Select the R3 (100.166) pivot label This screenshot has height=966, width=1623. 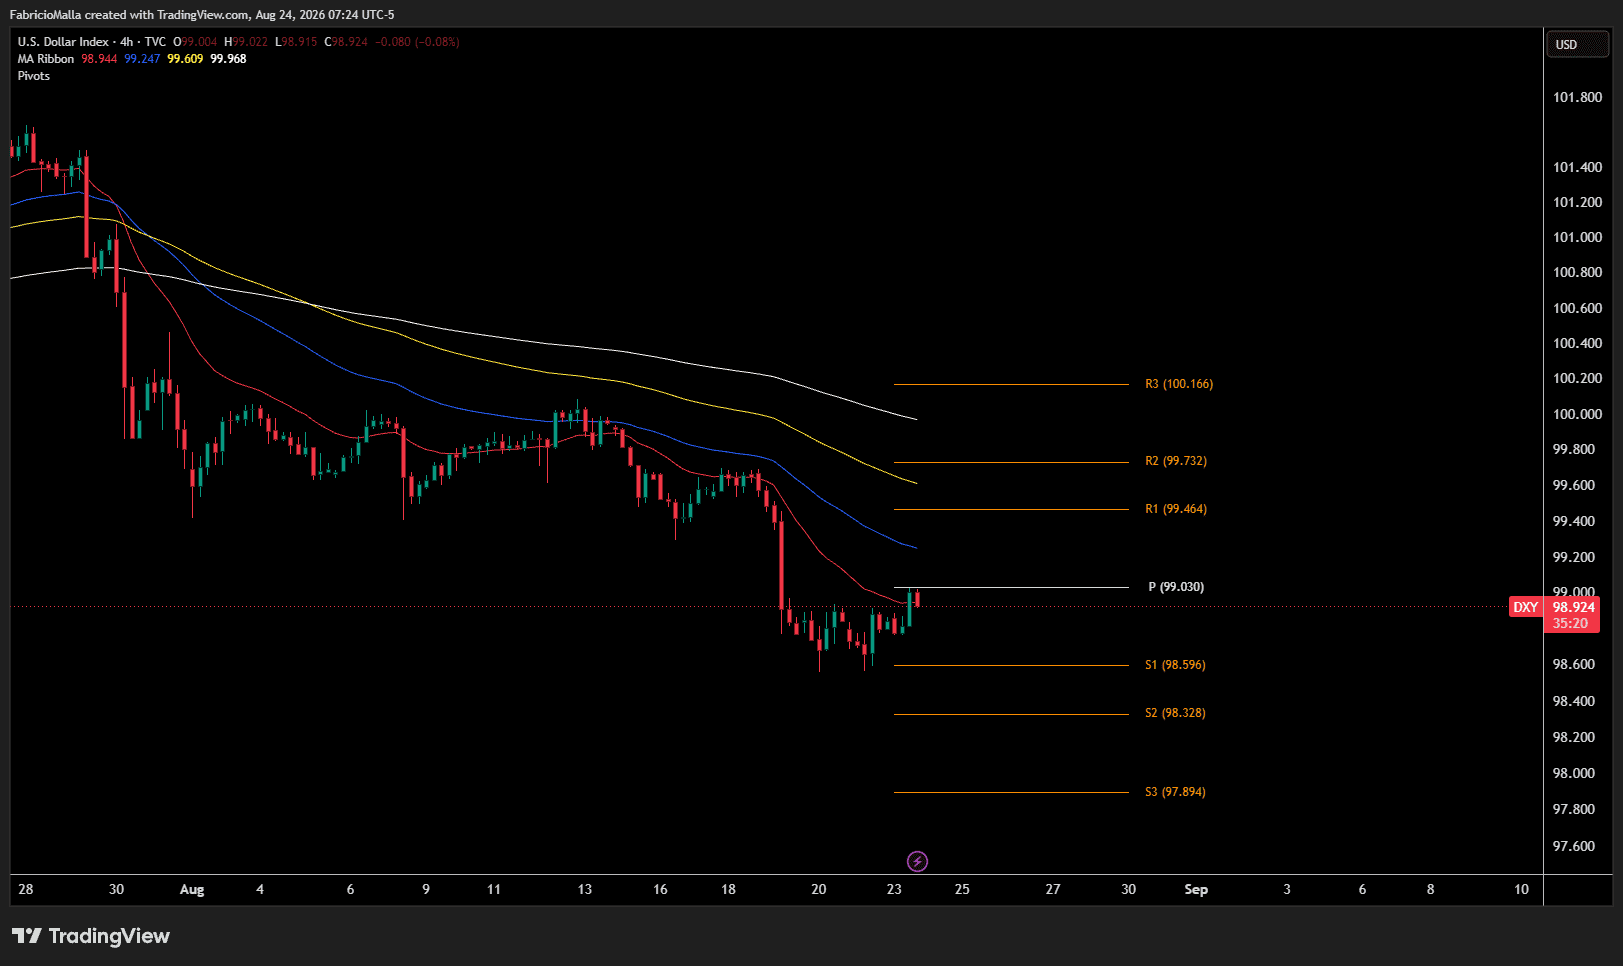coord(1179,384)
